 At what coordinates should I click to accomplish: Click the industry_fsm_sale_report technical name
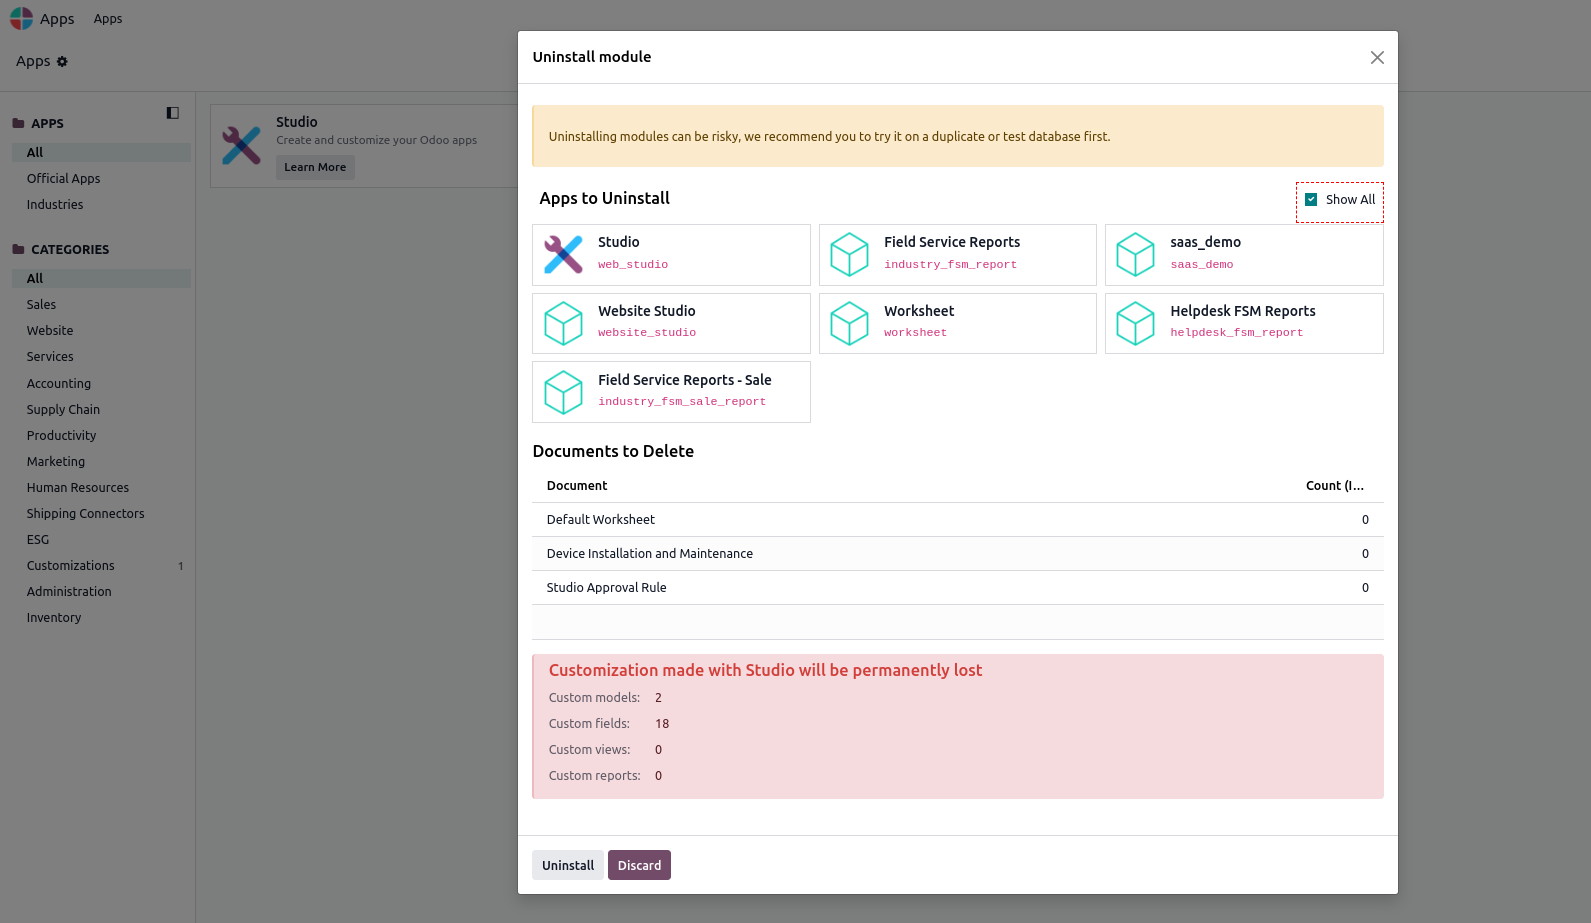[x=682, y=402]
